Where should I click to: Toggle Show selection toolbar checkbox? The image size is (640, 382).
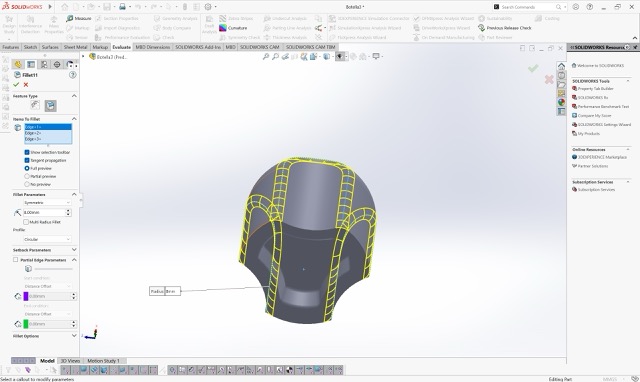(x=27, y=152)
